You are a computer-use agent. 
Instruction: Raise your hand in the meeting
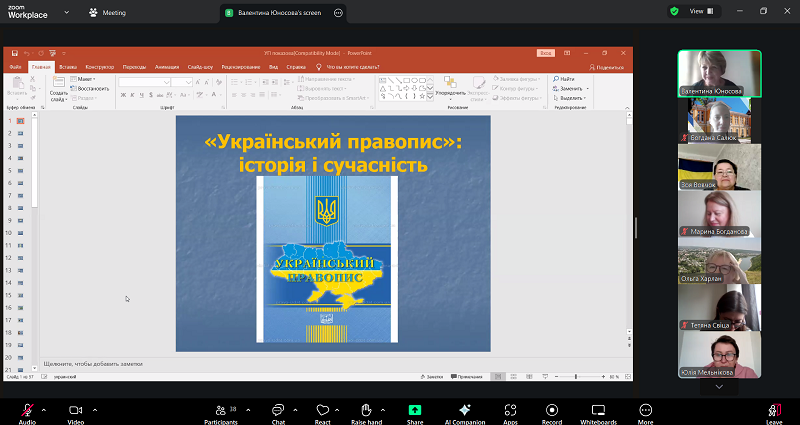(367, 410)
